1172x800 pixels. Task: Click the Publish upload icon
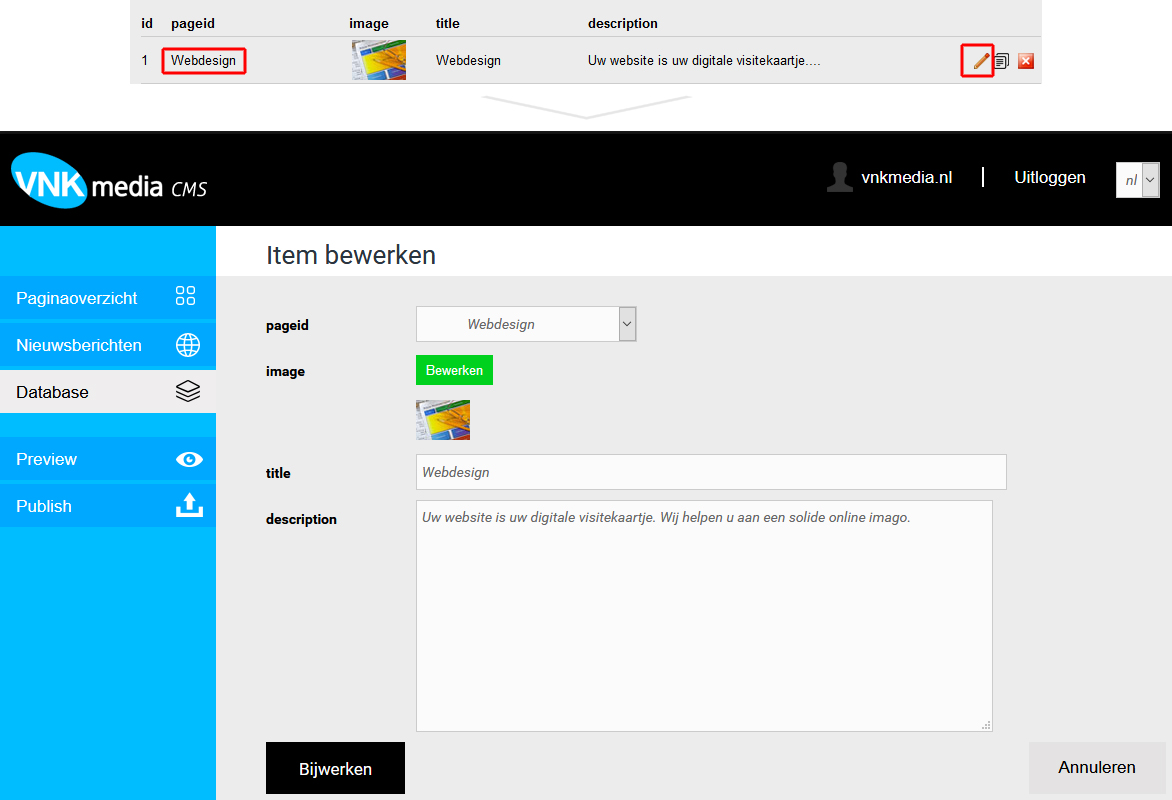(188, 506)
